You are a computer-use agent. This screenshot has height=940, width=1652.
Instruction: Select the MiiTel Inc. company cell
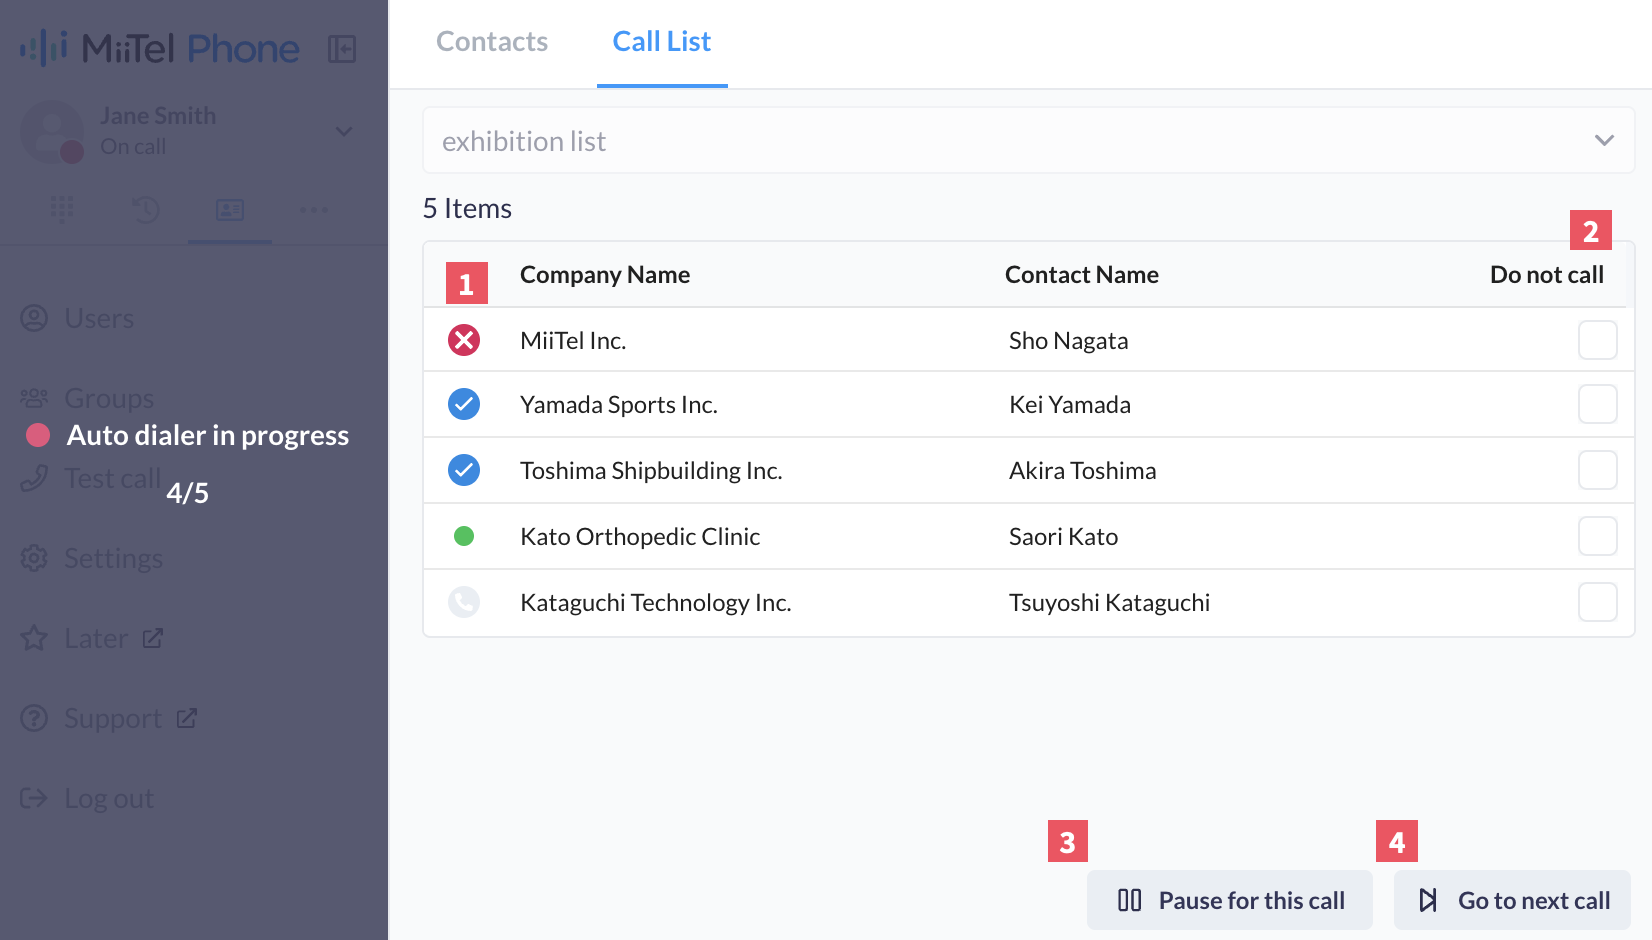pos(573,341)
